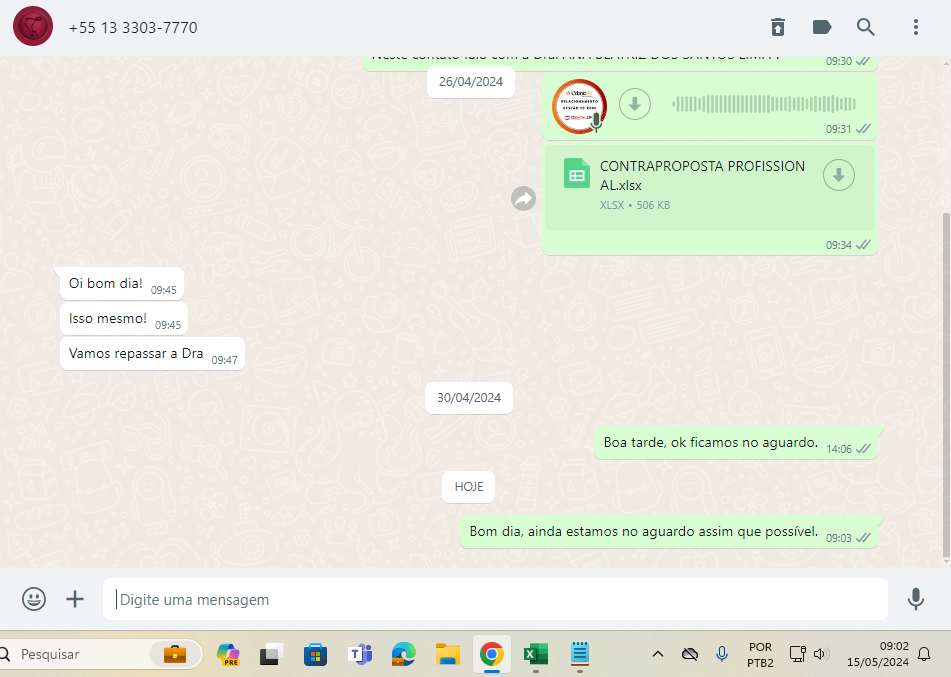The height and width of the screenshot is (677, 951).
Task: Open notifications bell icon
Action: click(924, 653)
